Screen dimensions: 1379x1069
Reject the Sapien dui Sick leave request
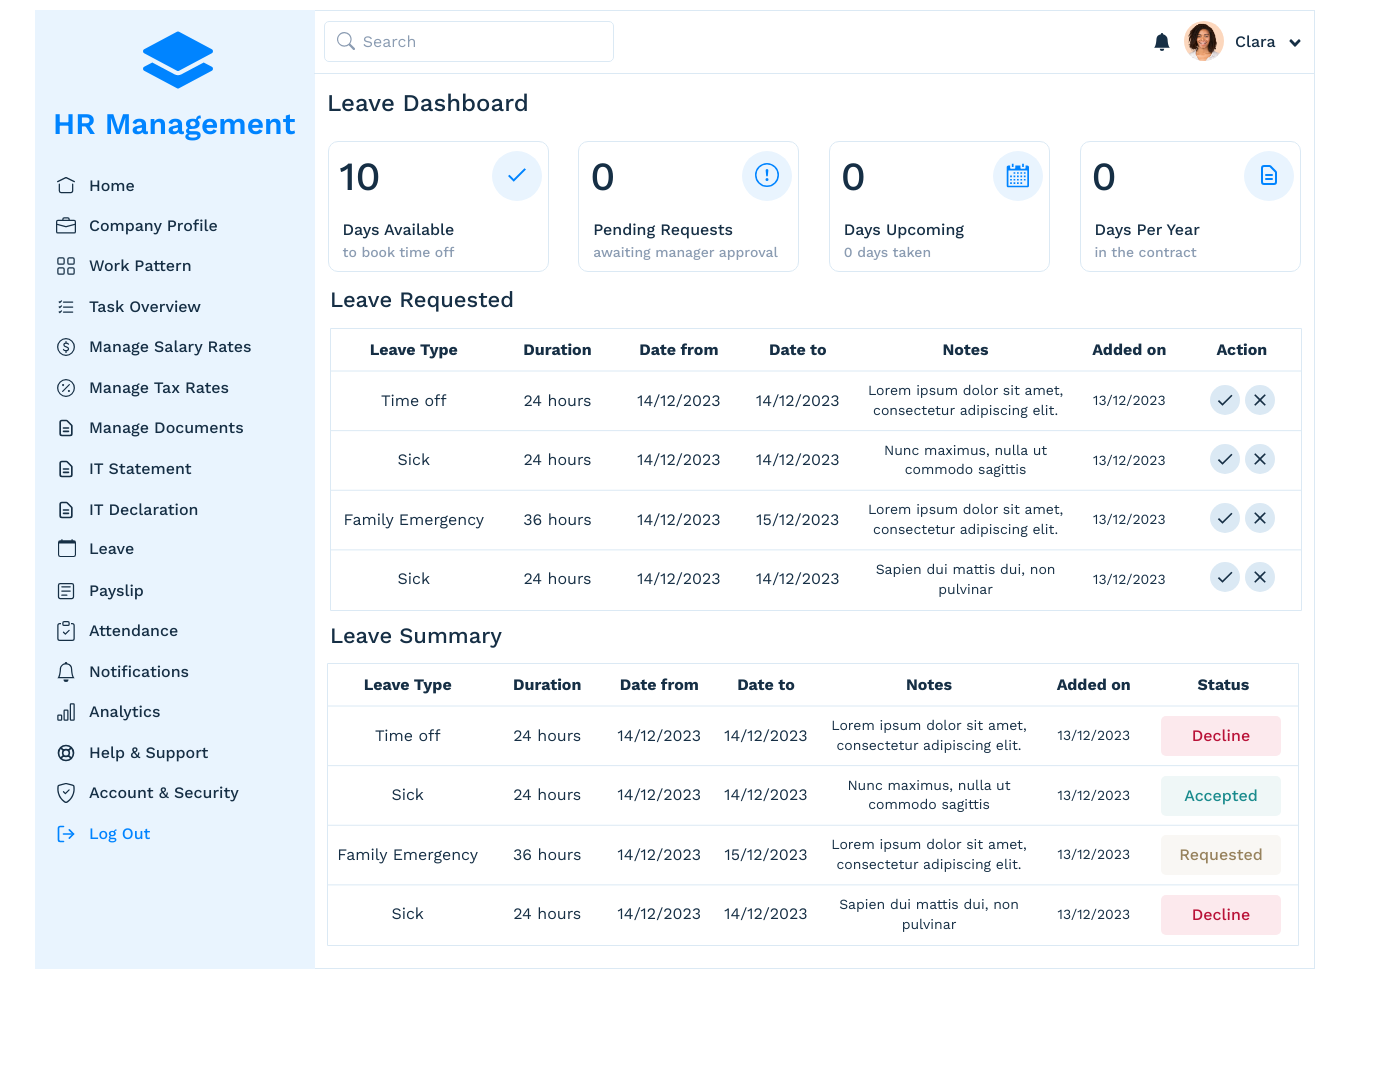pos(1260,577)
